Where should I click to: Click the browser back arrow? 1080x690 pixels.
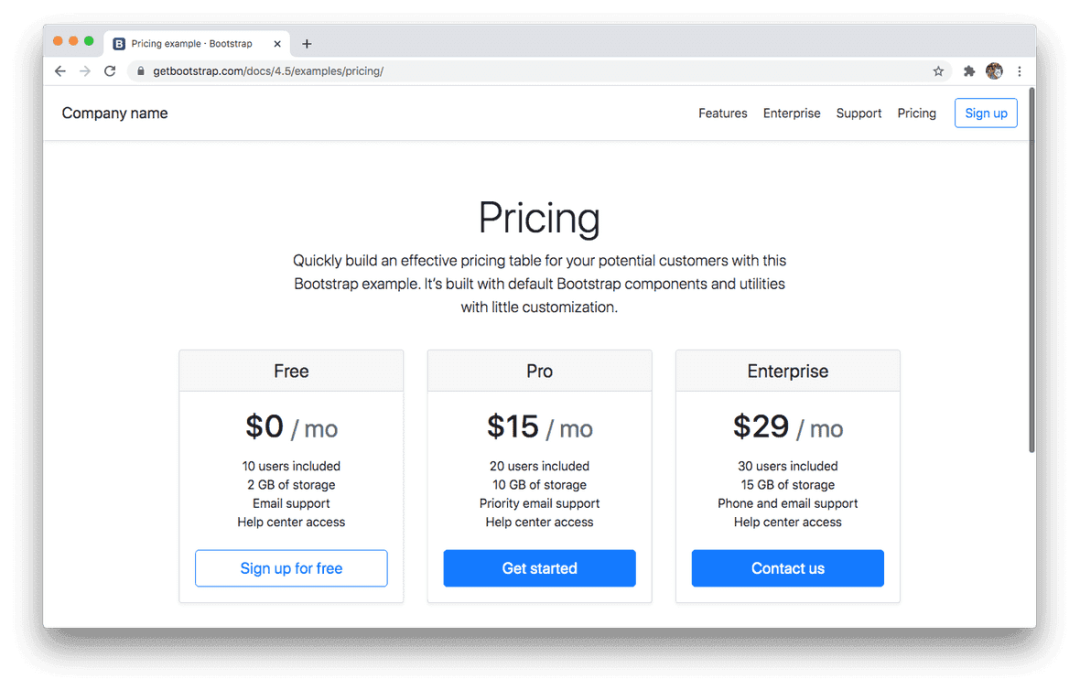pyautogui.click(x=60, y=71)
